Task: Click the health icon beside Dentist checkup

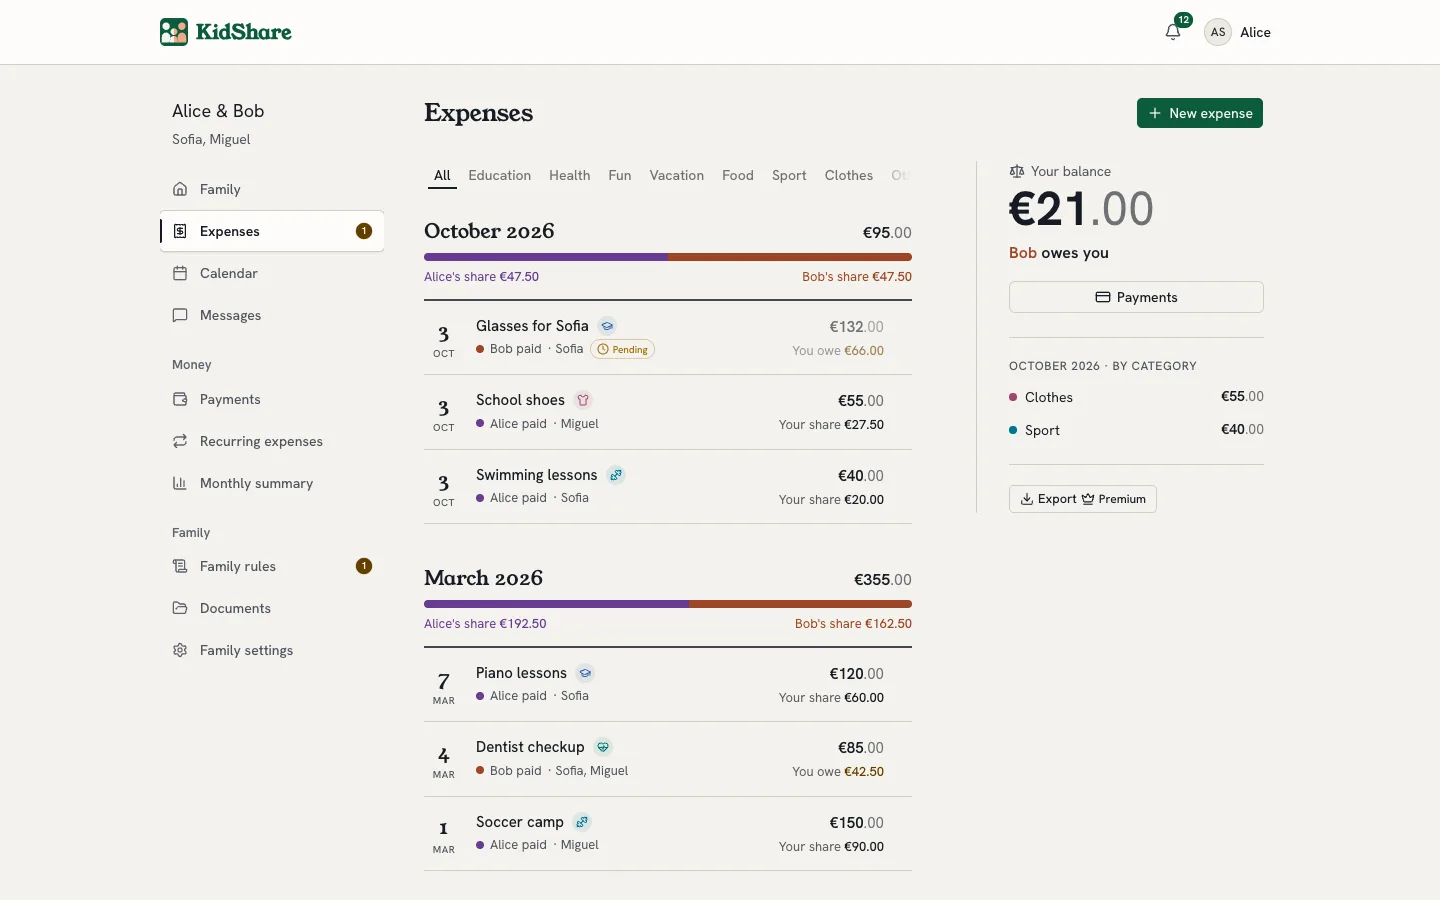Action: 603,747
